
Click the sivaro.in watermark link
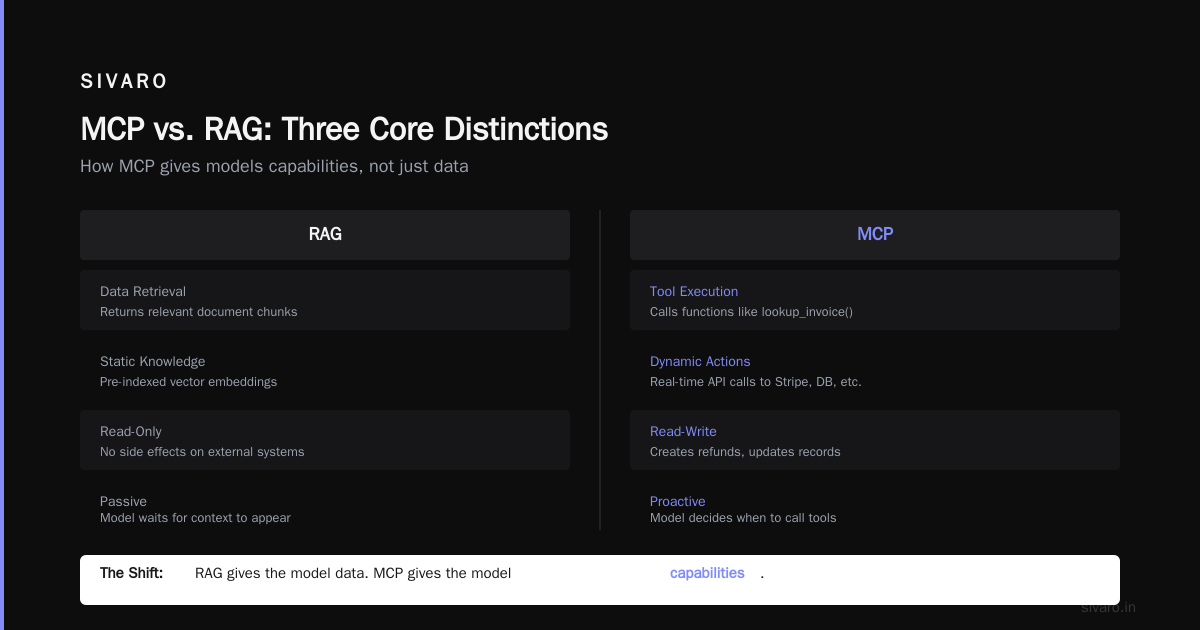(x=1108, y=607)
